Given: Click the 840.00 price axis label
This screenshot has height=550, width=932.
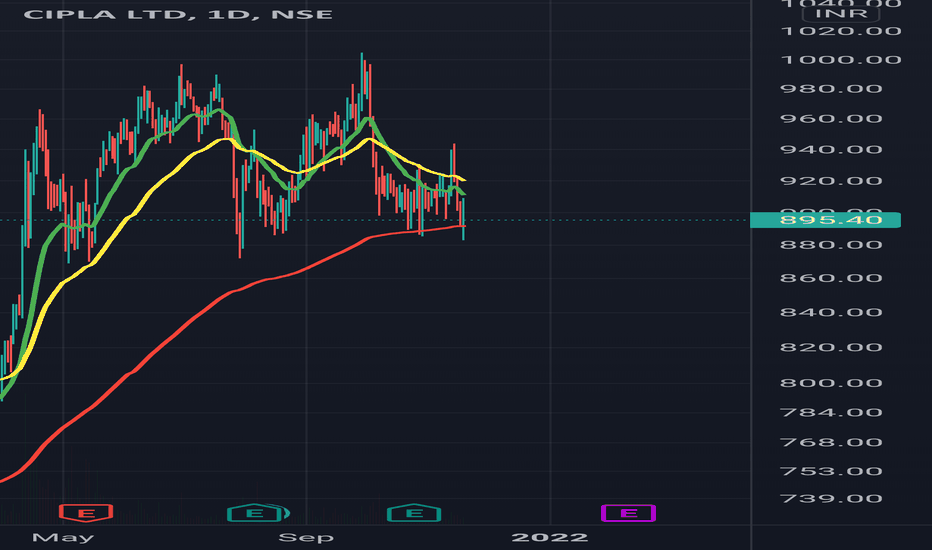Looking at the screenshot, I should (x=832, y=312).
